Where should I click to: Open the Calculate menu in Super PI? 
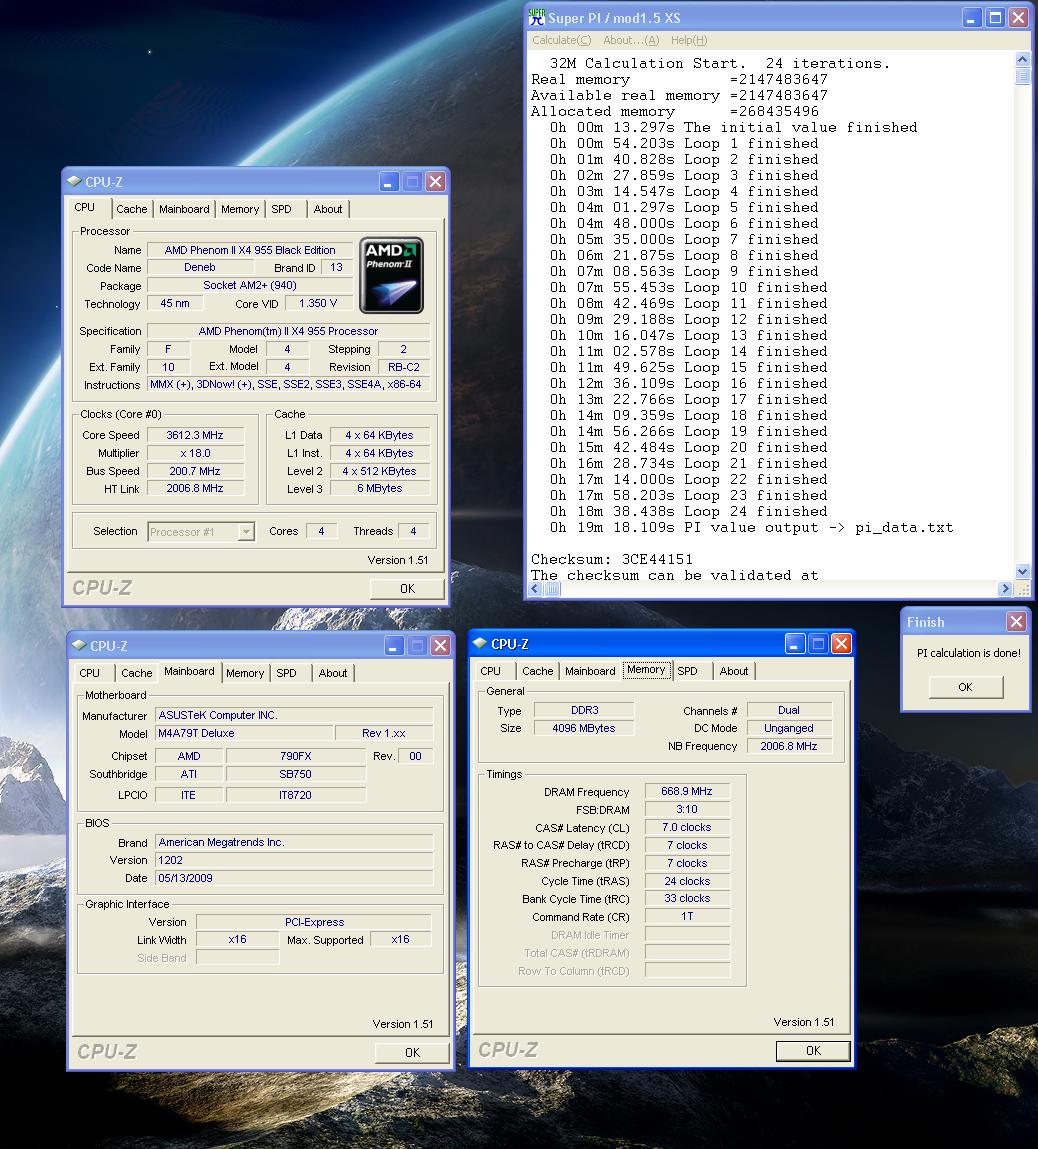pos(561,40)
